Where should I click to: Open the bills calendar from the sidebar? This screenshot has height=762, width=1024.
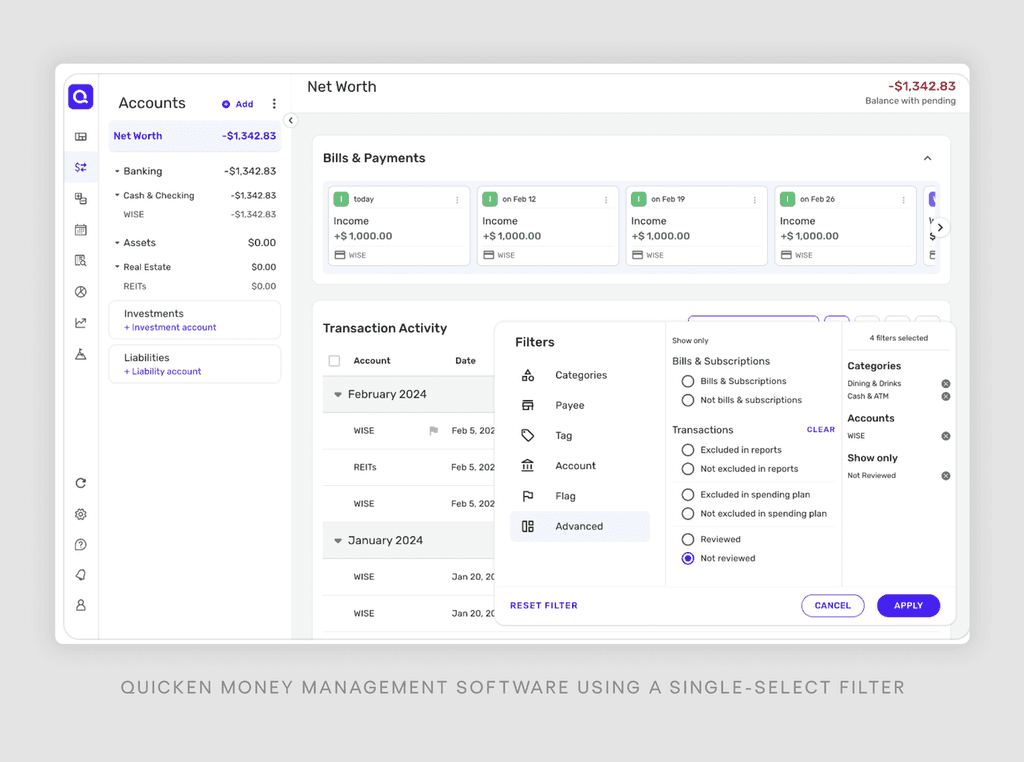tap(81, 230)
